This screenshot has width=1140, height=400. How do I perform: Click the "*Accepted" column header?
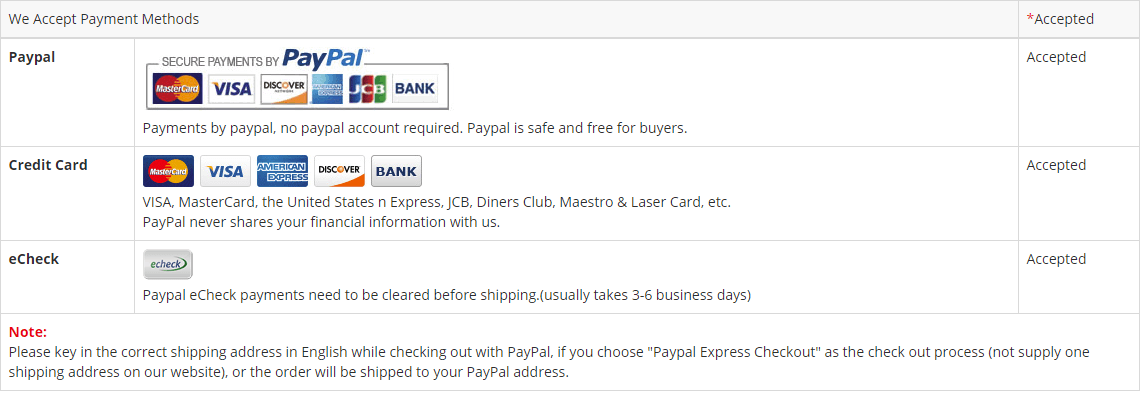1060,19
